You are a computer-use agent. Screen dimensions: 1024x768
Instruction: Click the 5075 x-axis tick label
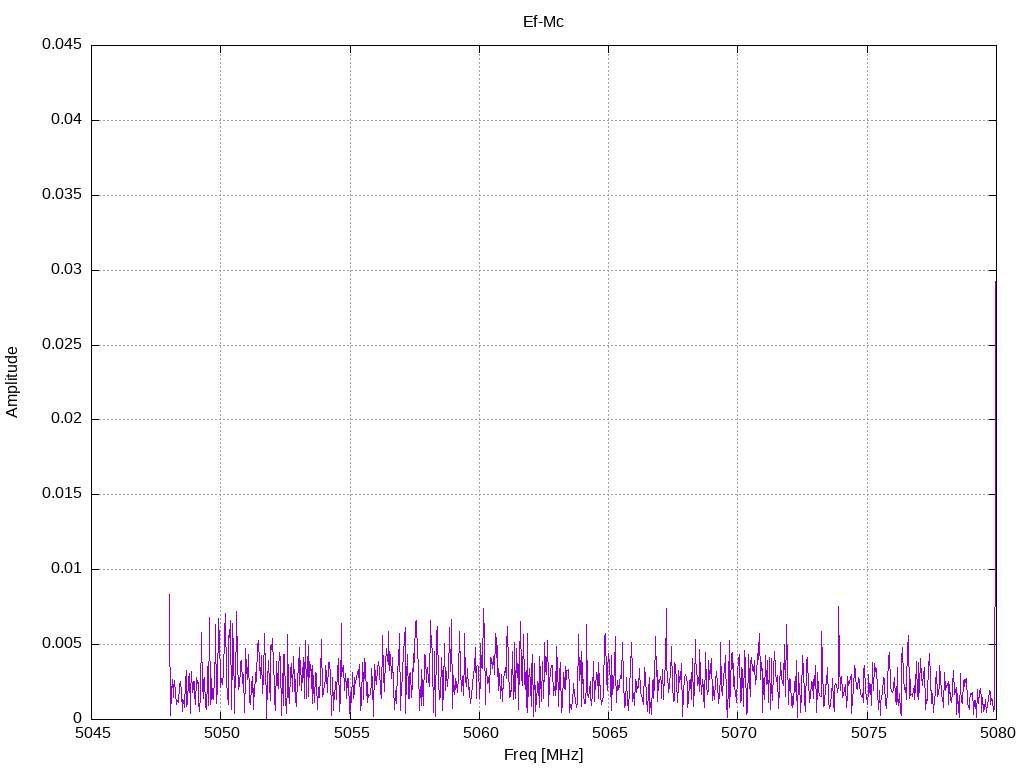coord(867,734)
